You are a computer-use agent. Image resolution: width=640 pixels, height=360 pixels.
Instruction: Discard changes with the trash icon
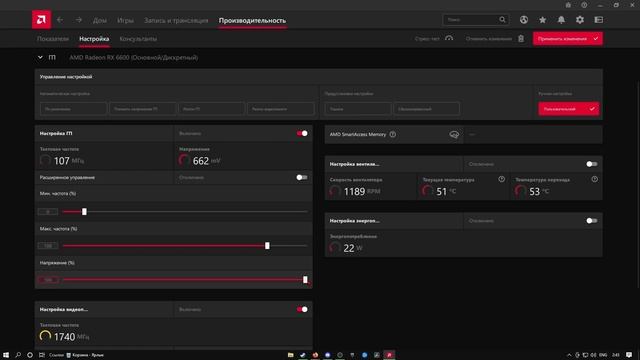coord(521,39)
